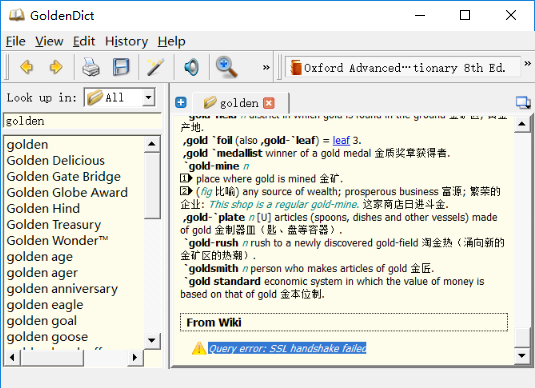
Task: Minimize the GoldenDict window
Action: (420, 15)
